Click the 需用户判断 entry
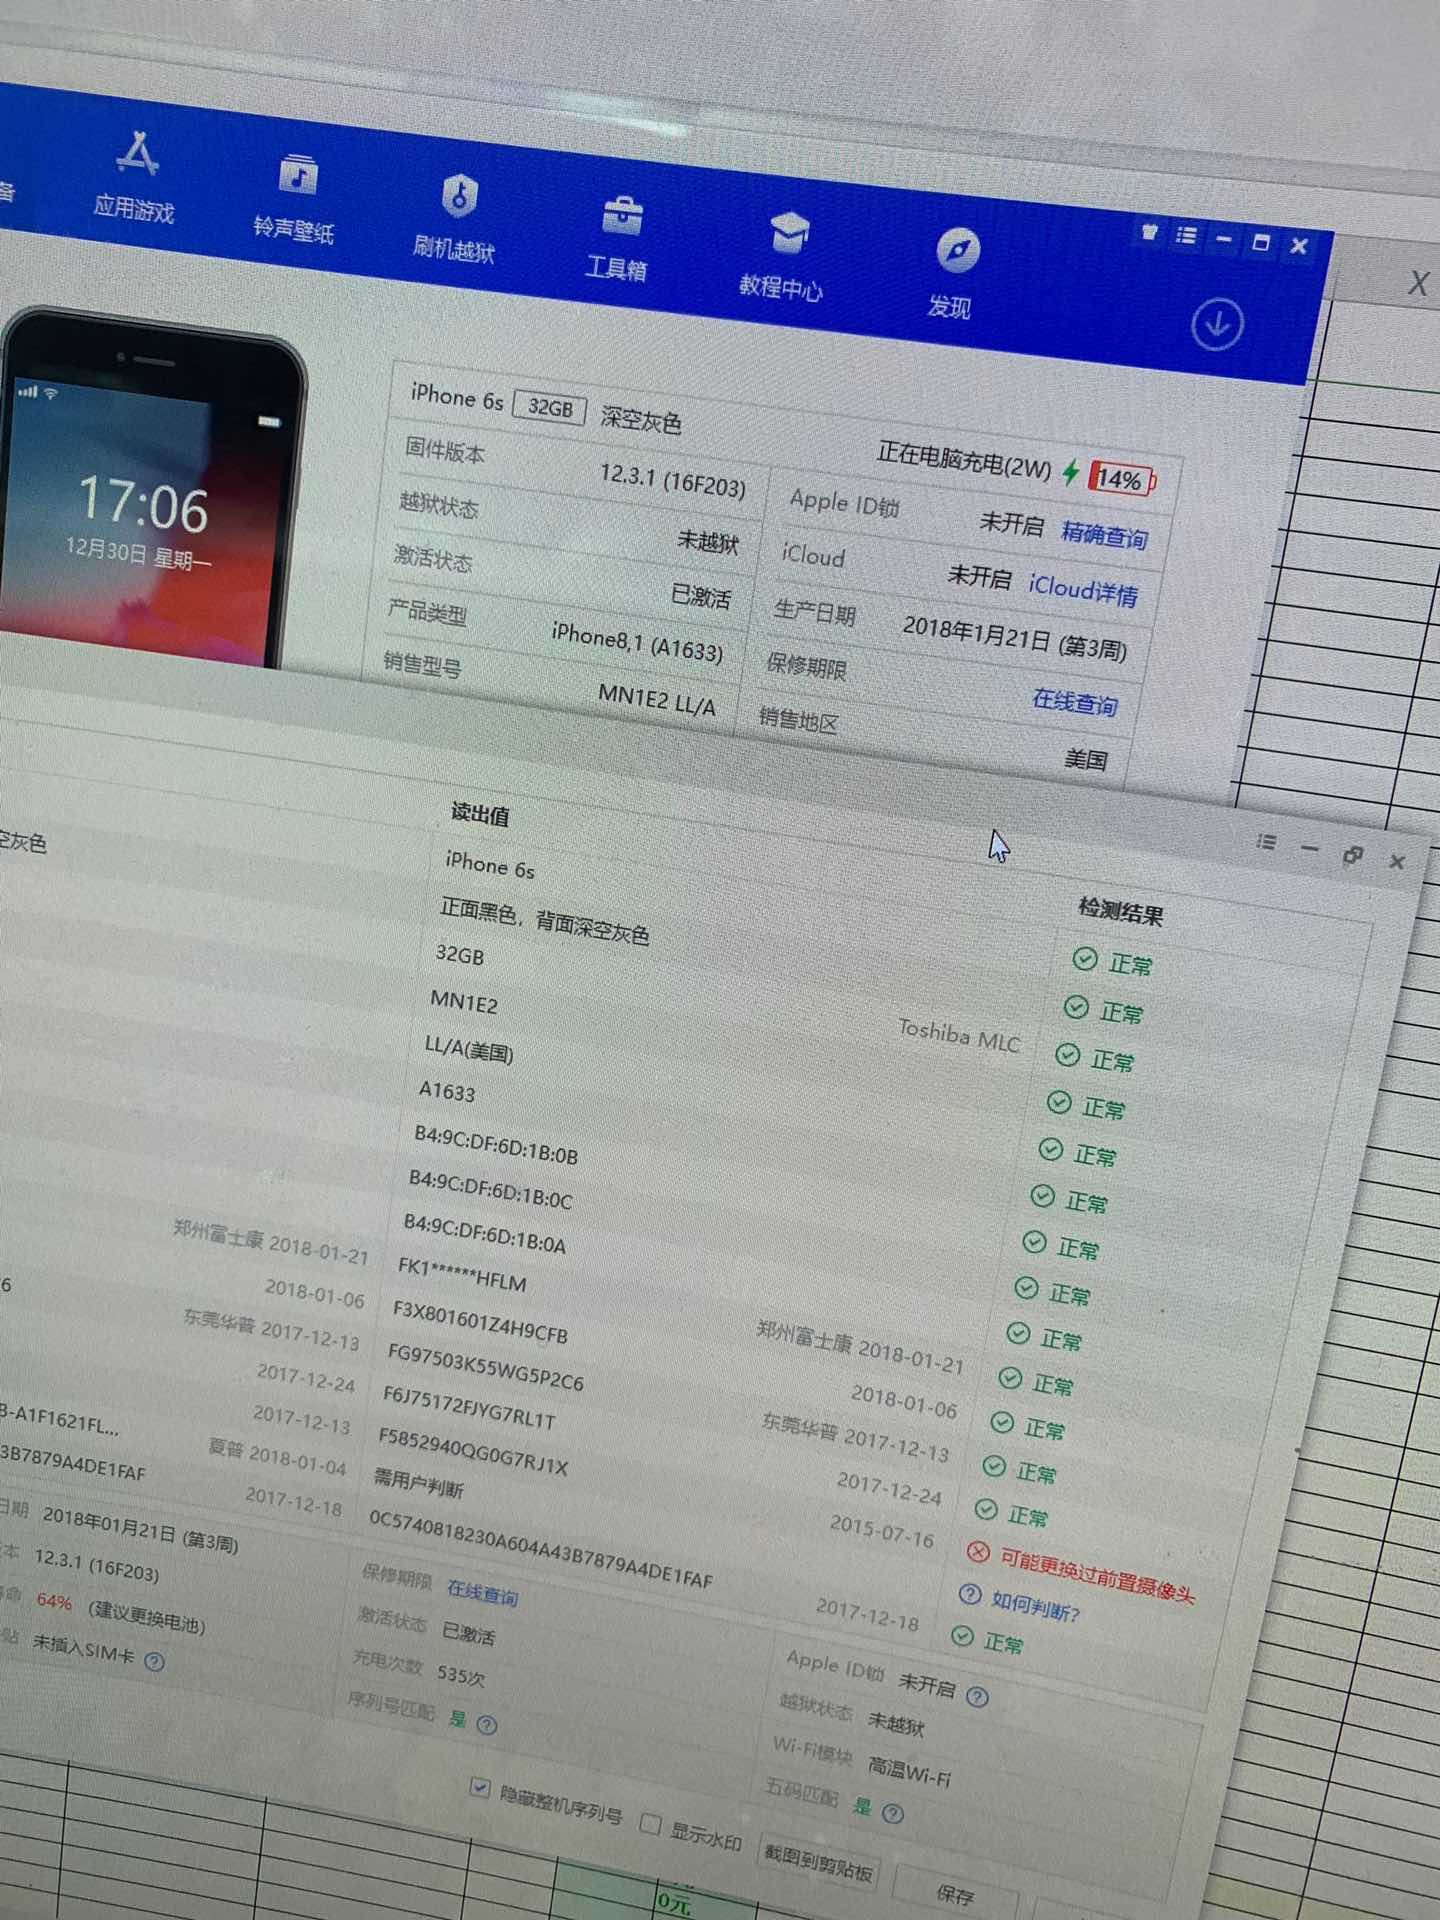 pos(419,1483)
